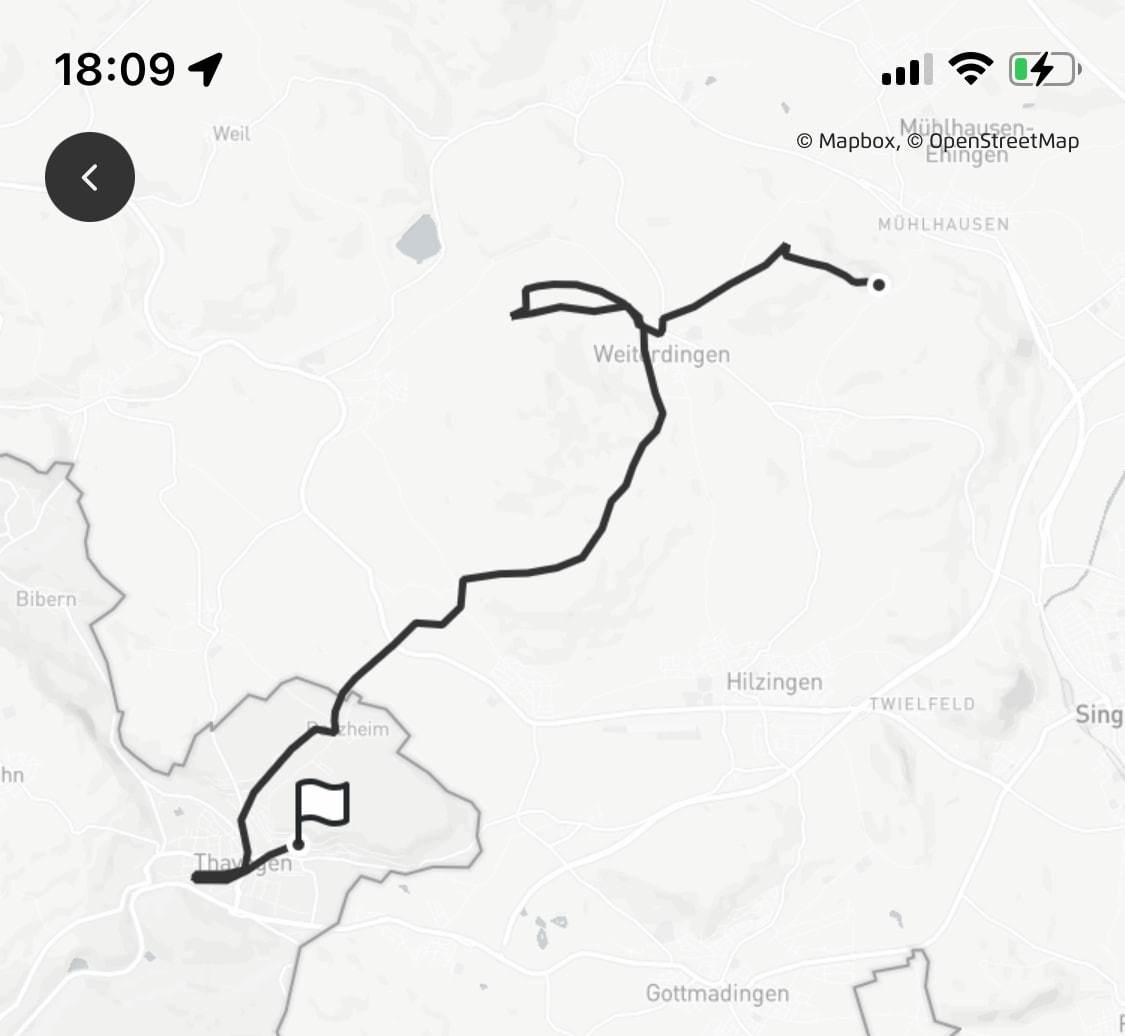This screenshot has width=1125, height=1036.
Task: Tap the MÜHLHAUSEN area label
Action: point(943,225)
